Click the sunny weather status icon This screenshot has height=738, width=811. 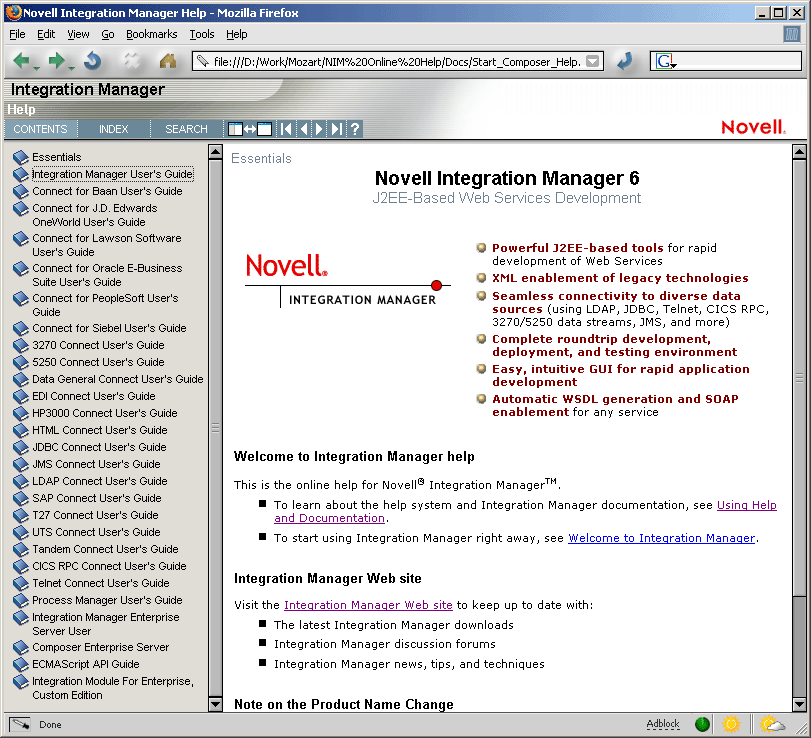point(731,724)
